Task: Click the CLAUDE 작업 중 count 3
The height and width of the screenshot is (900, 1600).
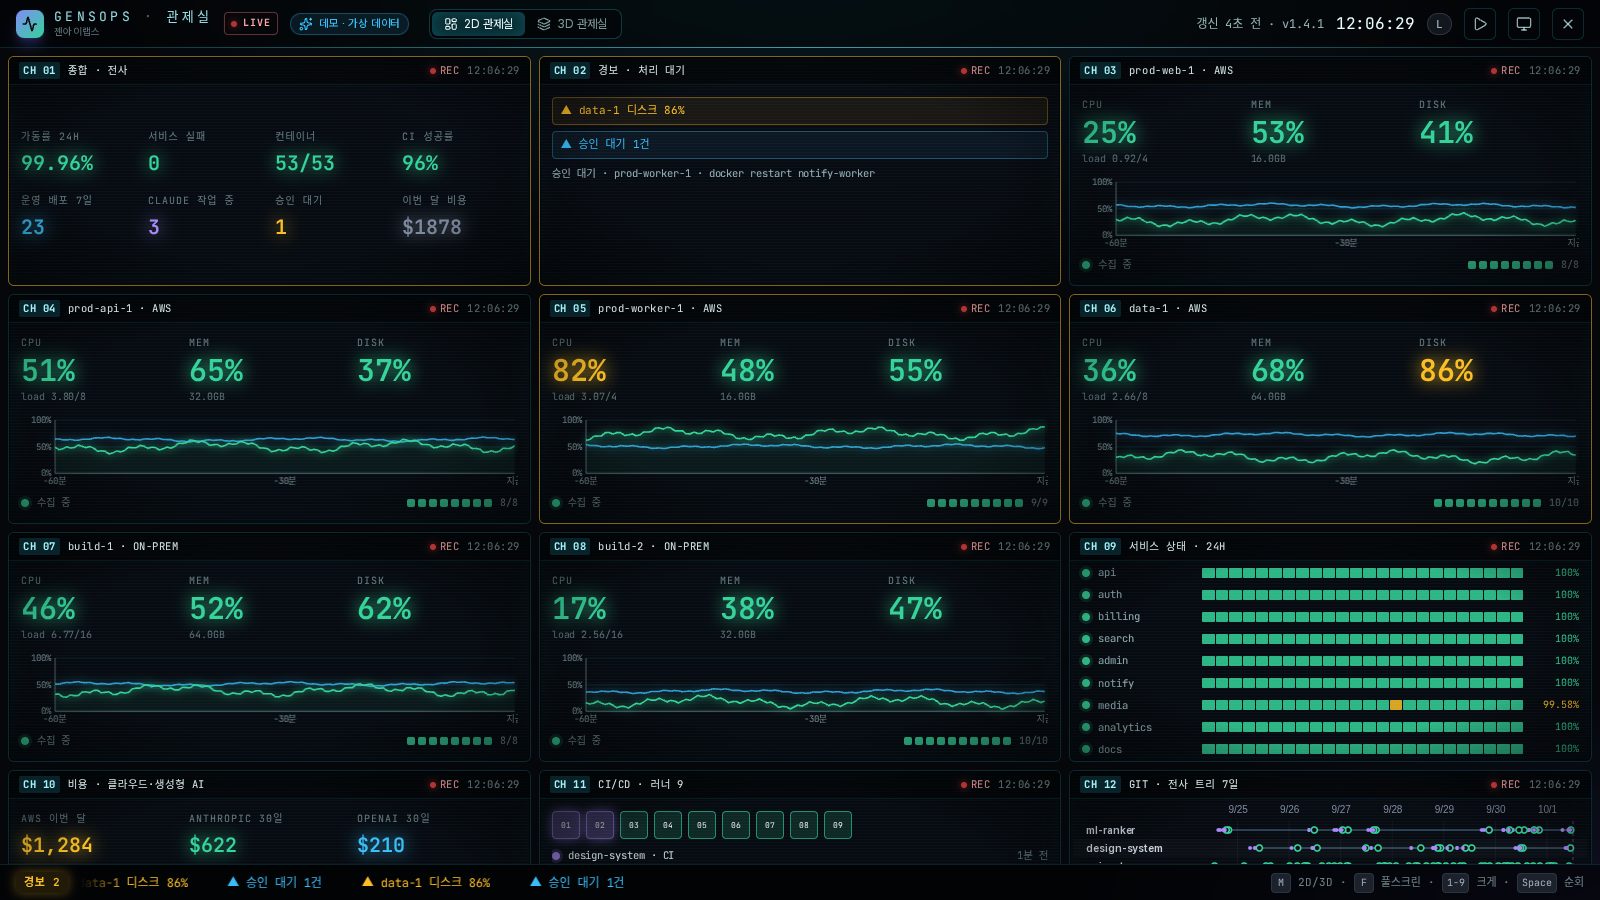Action: tap(154, 227)
